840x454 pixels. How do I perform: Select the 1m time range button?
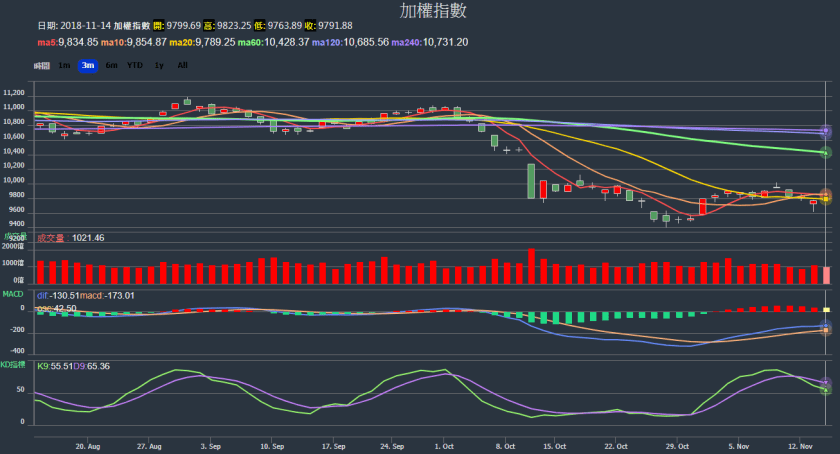(64, 65)
